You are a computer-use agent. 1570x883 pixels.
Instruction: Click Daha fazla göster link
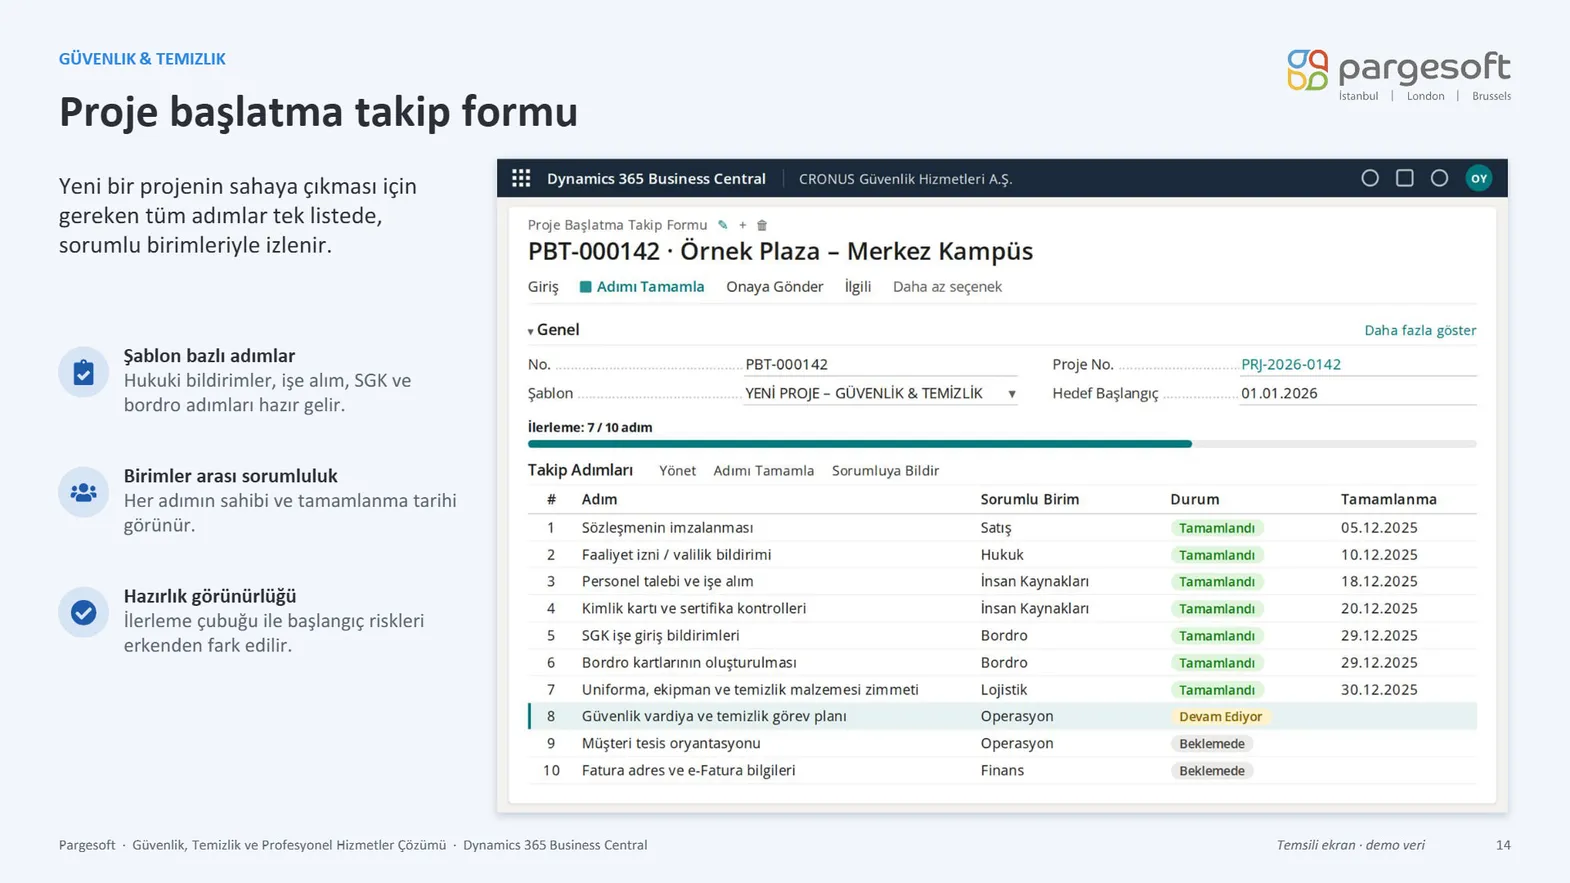pos(1420,330)
